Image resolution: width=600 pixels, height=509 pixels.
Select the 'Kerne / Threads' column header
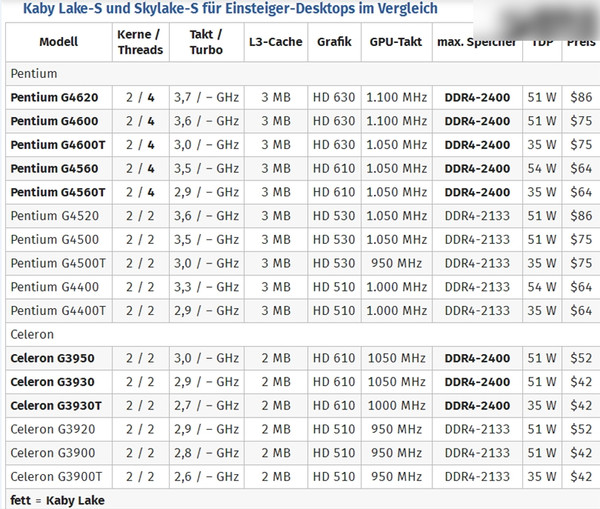pyautogui.click(x=140, y=42)
